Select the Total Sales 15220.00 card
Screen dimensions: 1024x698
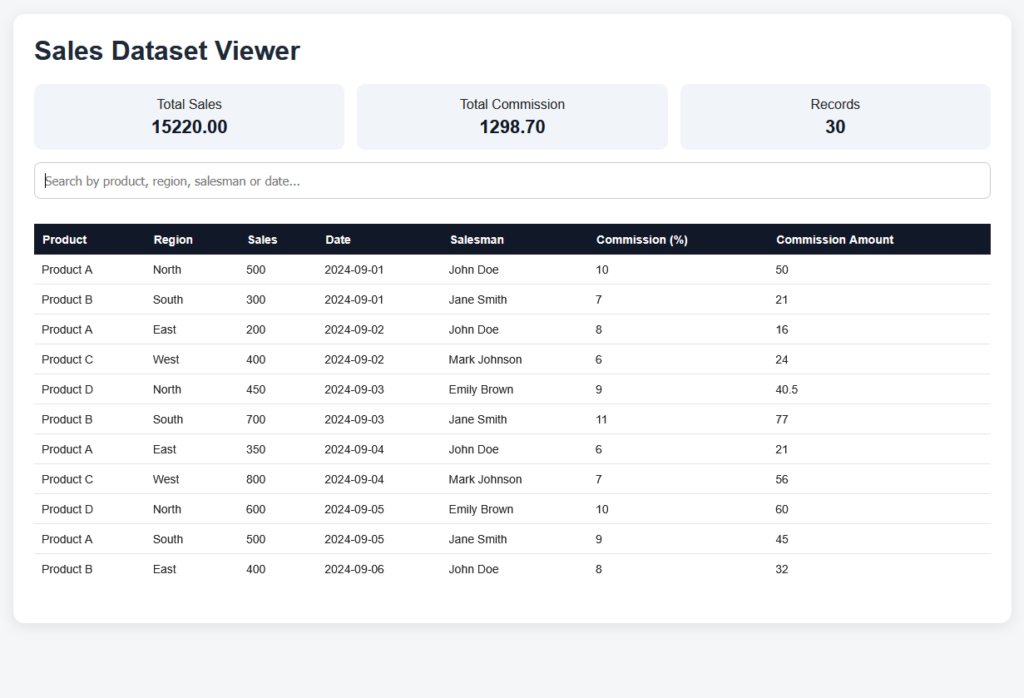click(189, 117)
